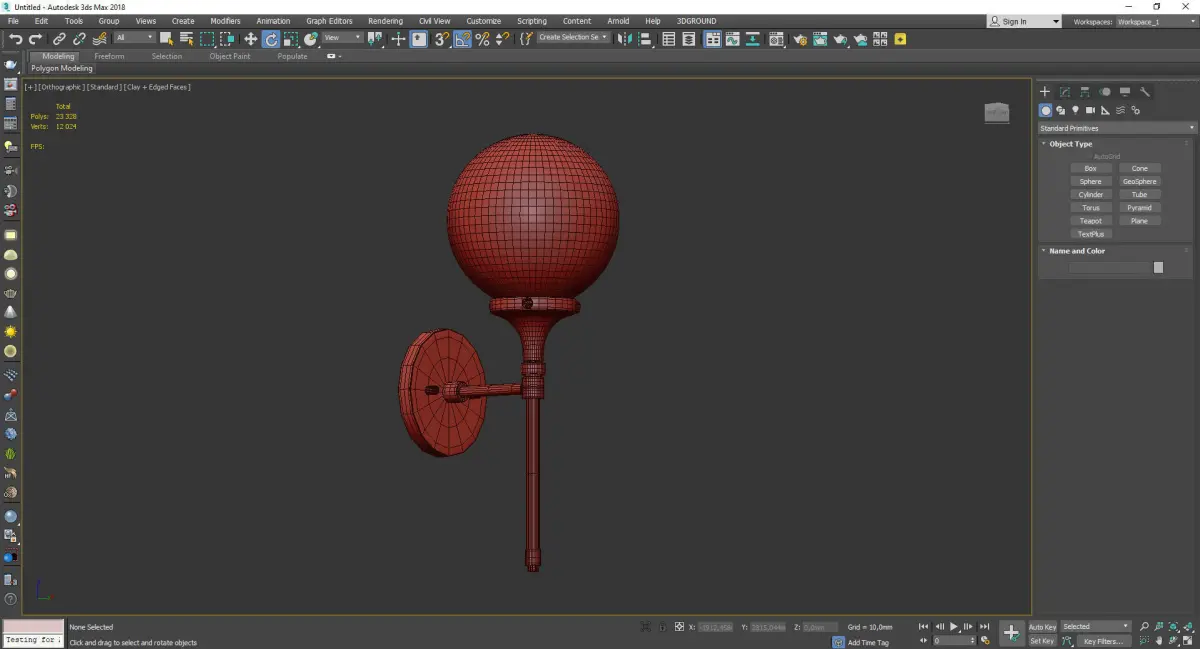This screenshot has width=1200, height=649.
Task: Click the Unlink Selection icon
Action: [x=79, y=39]
